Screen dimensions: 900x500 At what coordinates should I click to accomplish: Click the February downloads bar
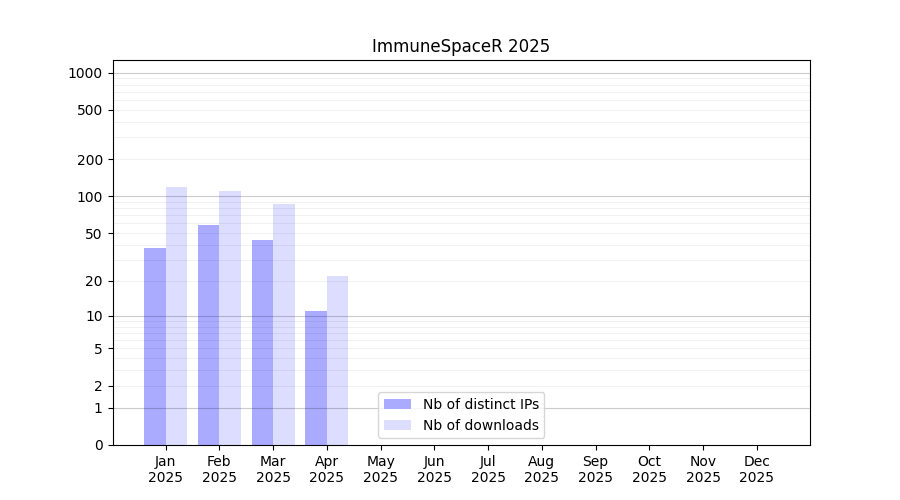point(230,318)
